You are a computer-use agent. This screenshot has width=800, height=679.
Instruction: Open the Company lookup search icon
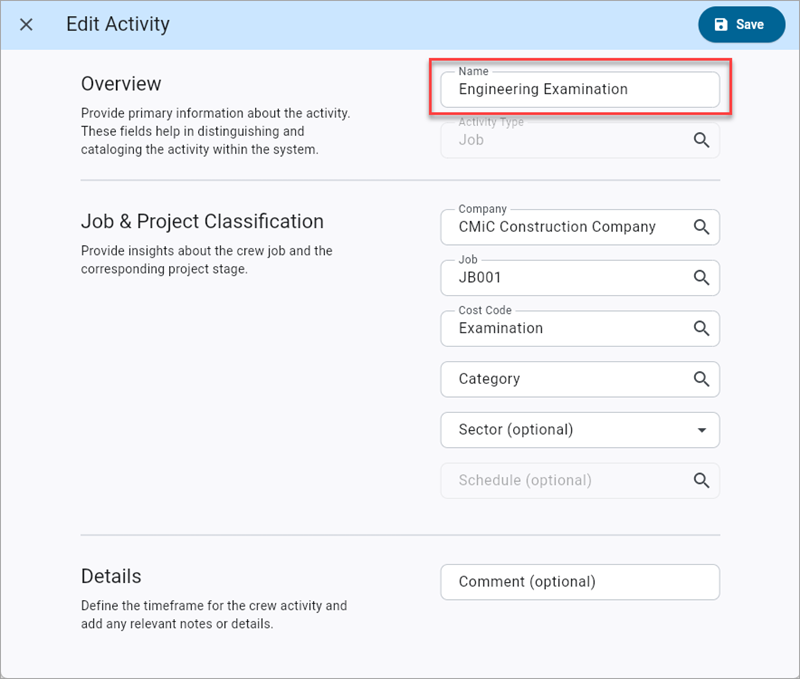pos(703,227)
